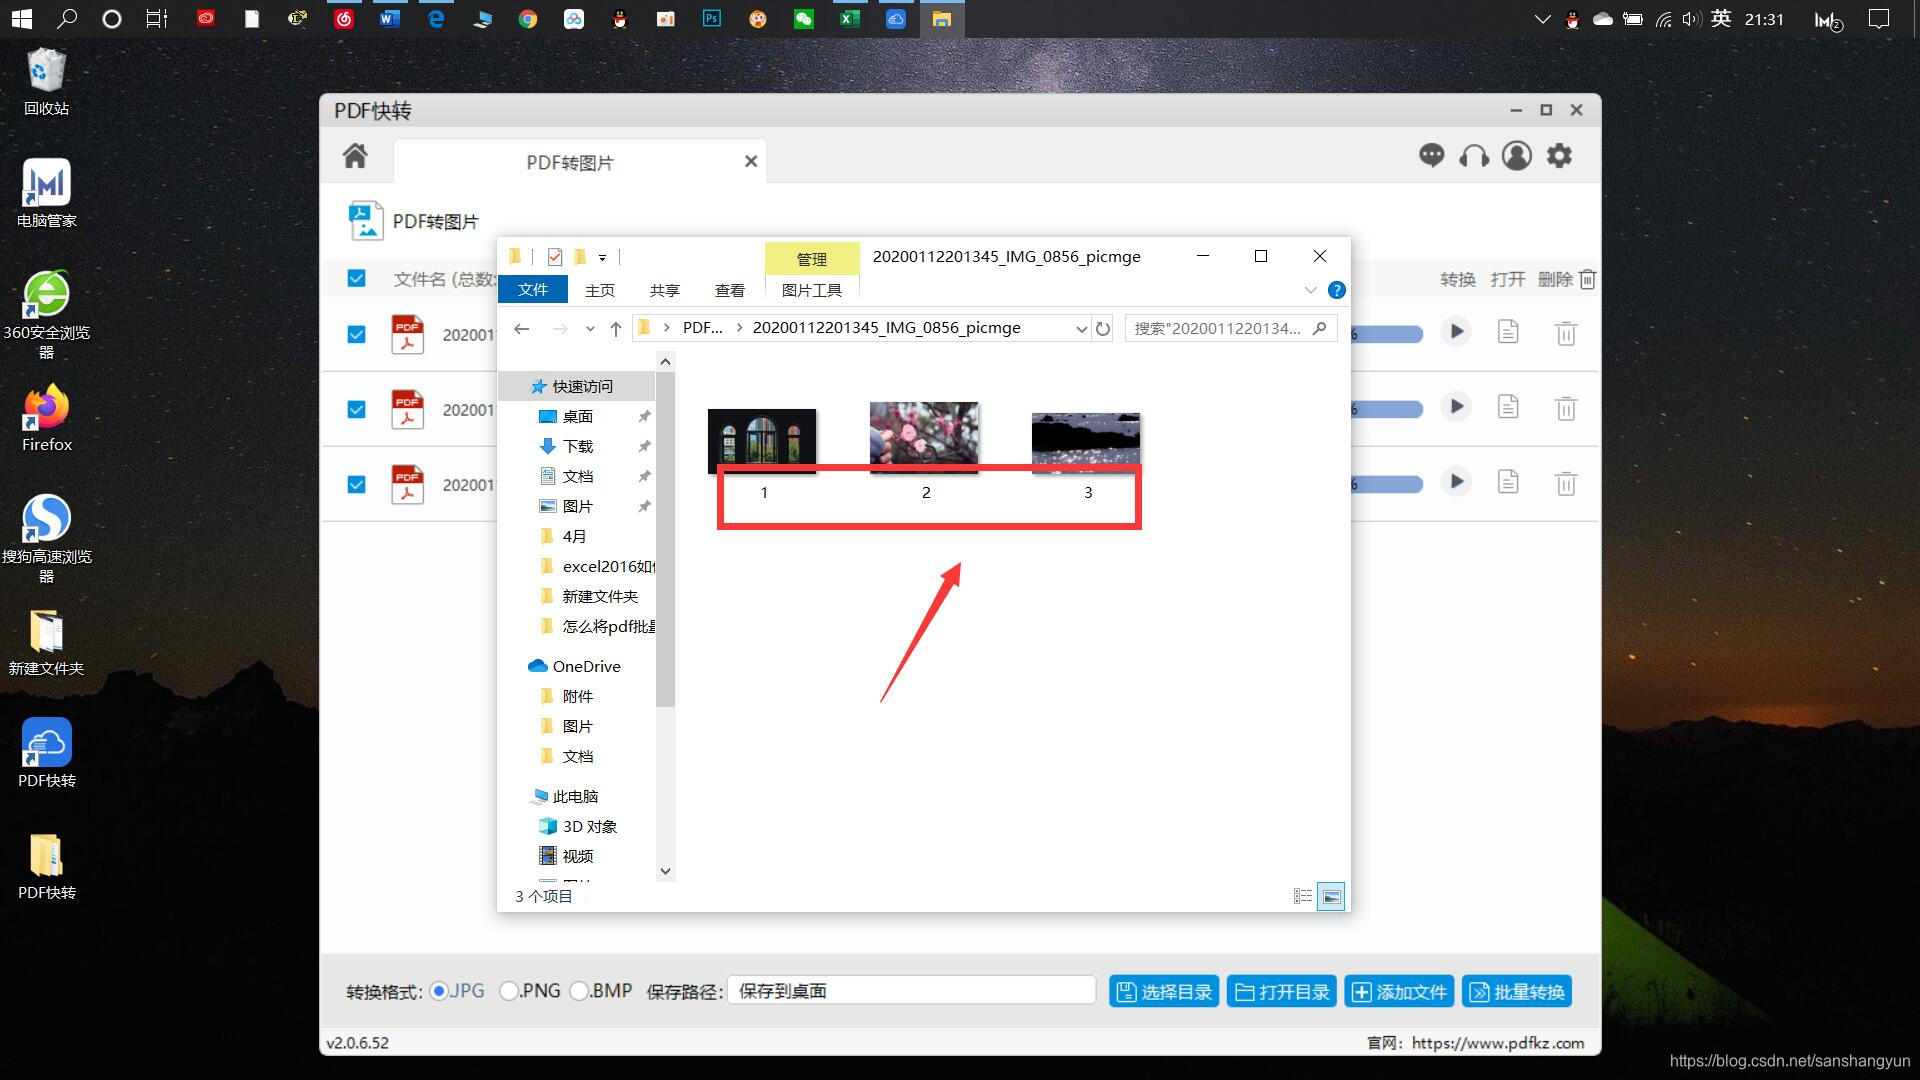Open recent locations dropdown arrow
Image resolution: width=1920 pixels, height=1080 pixels.
tap(590, 329)
